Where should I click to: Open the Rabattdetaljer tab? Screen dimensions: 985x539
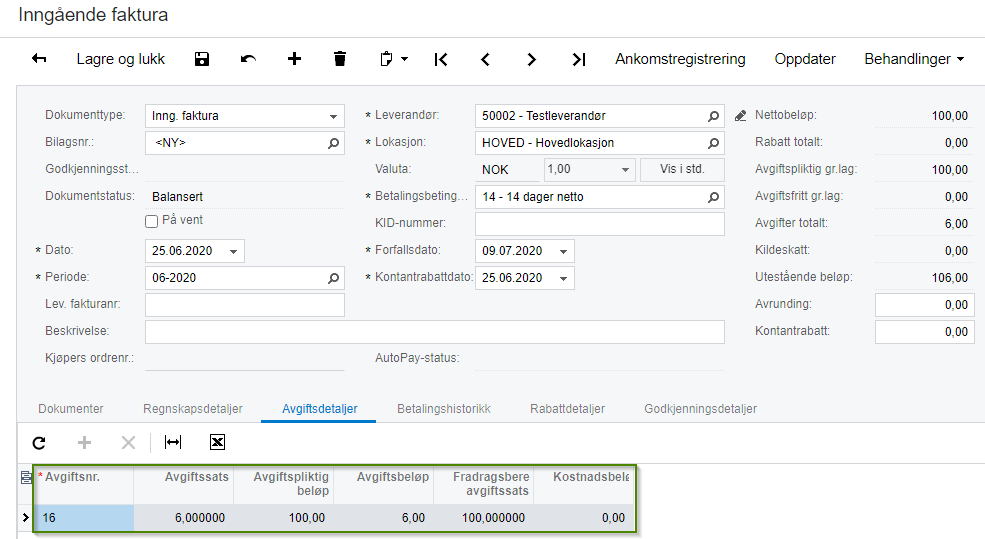coord(567,409)
